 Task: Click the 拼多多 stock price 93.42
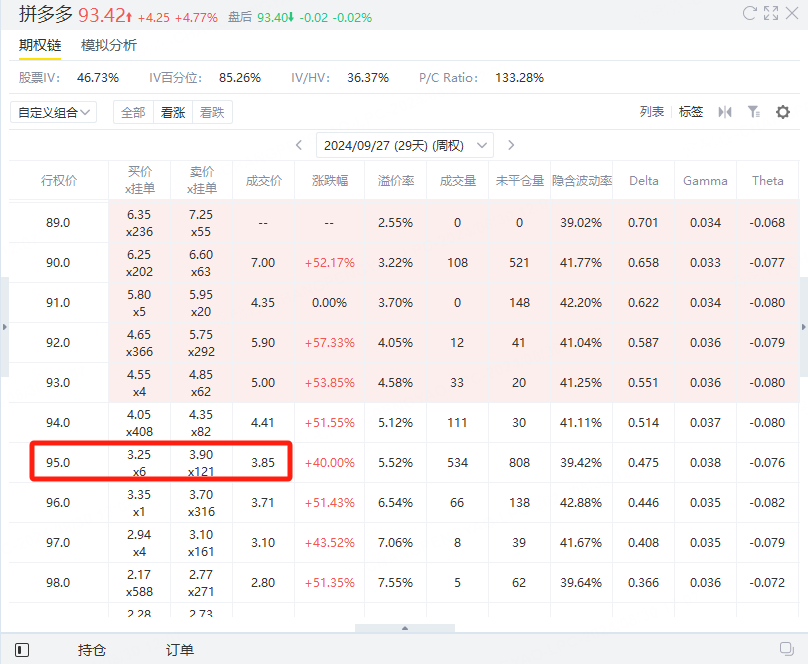102,15
